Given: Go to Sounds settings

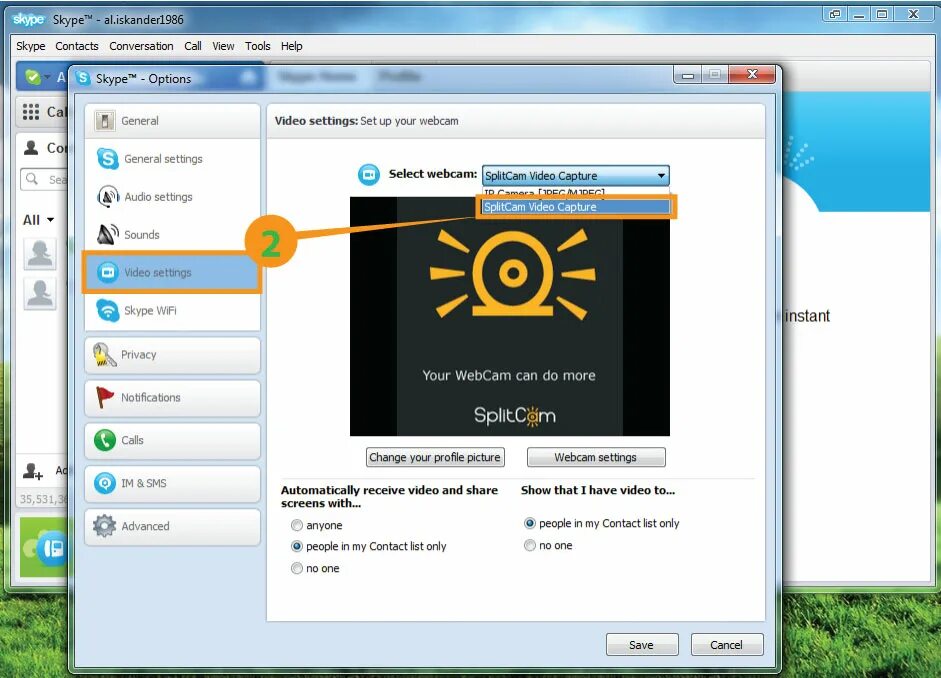Looking at the screenshot, I should click(x=172, y=235).
